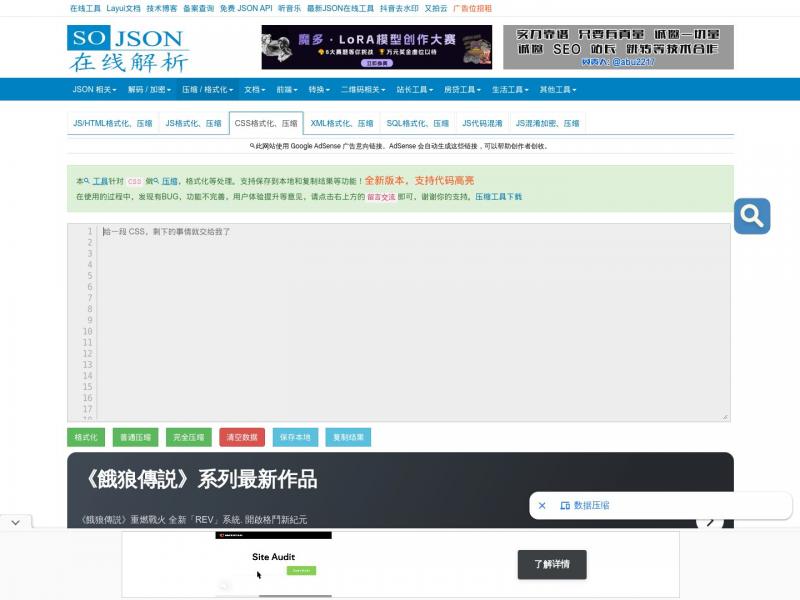Click the next arrow on the ad banner
Image resolution: width=800 pixels, height=600 pixels.
click(710, 520)
